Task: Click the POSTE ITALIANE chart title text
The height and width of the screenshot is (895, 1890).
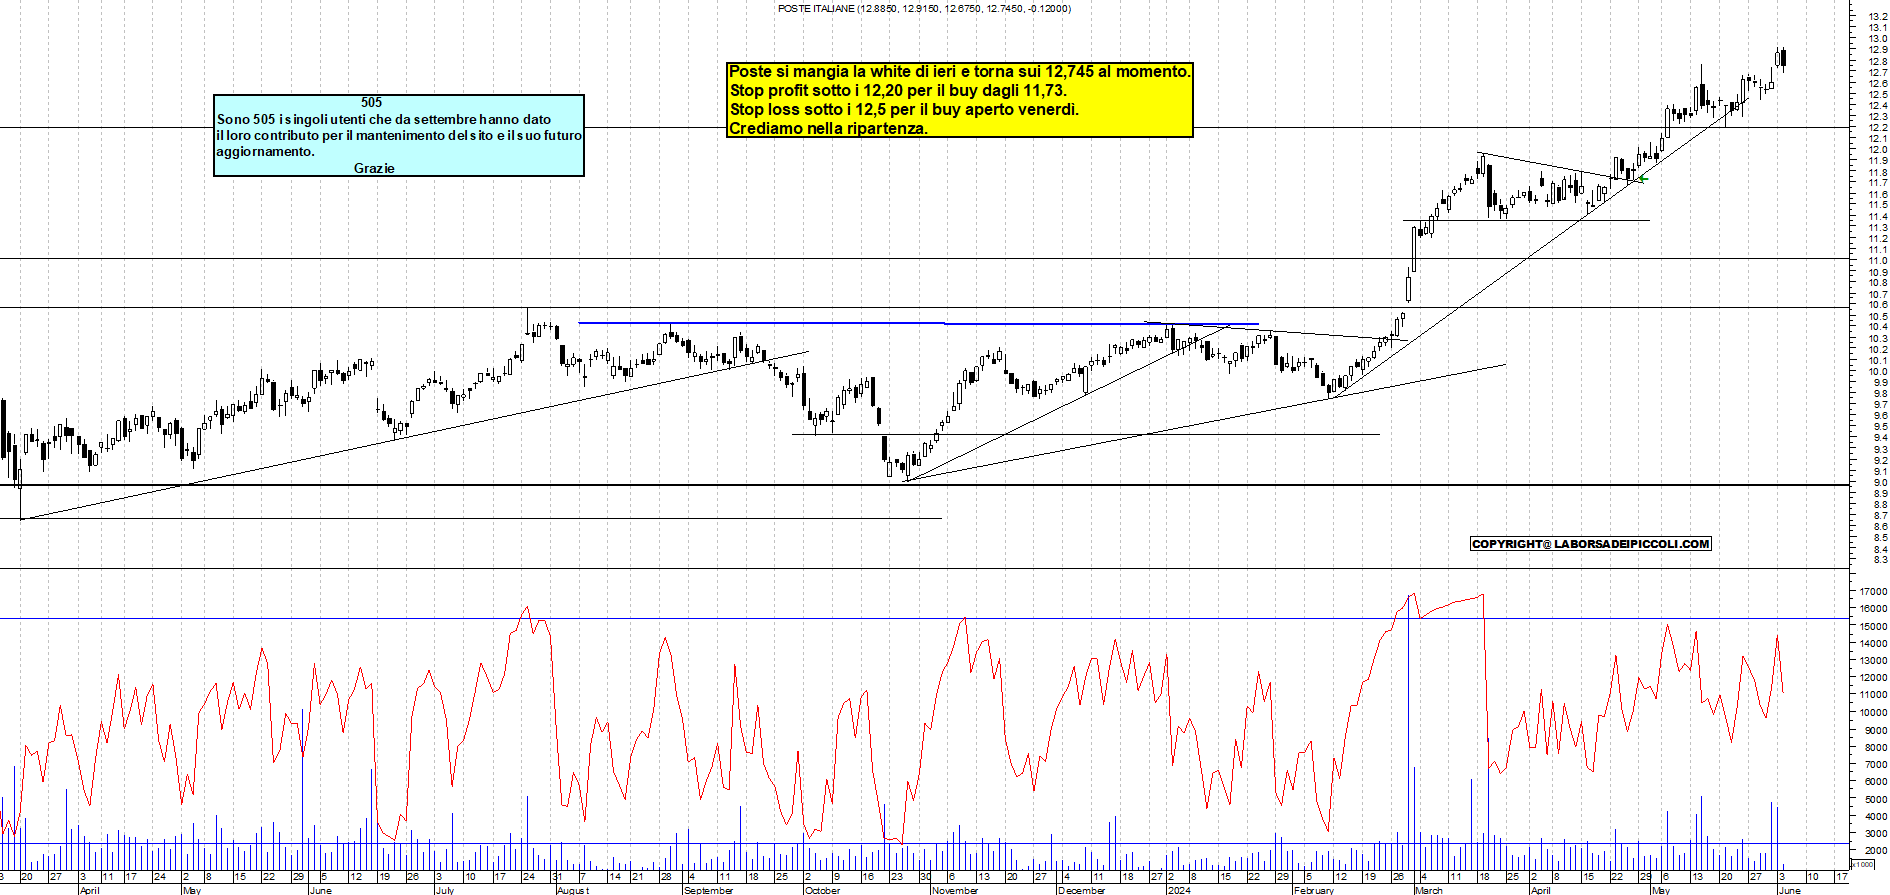Action: (923, 8)
